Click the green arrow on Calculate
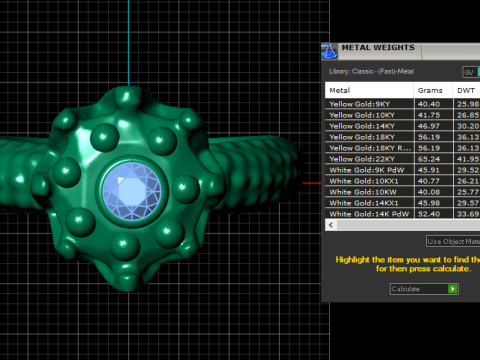Screen dimensions: 480x360 [453, 289]
